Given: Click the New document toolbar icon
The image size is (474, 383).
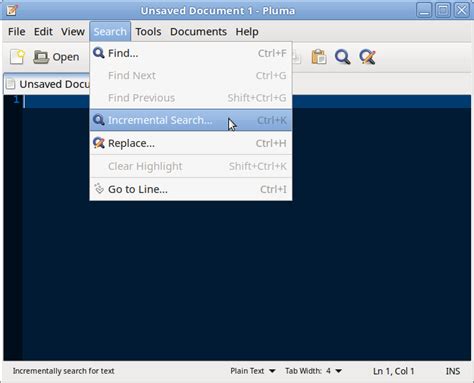Looking at the screenshot, I should coord(17,57).
